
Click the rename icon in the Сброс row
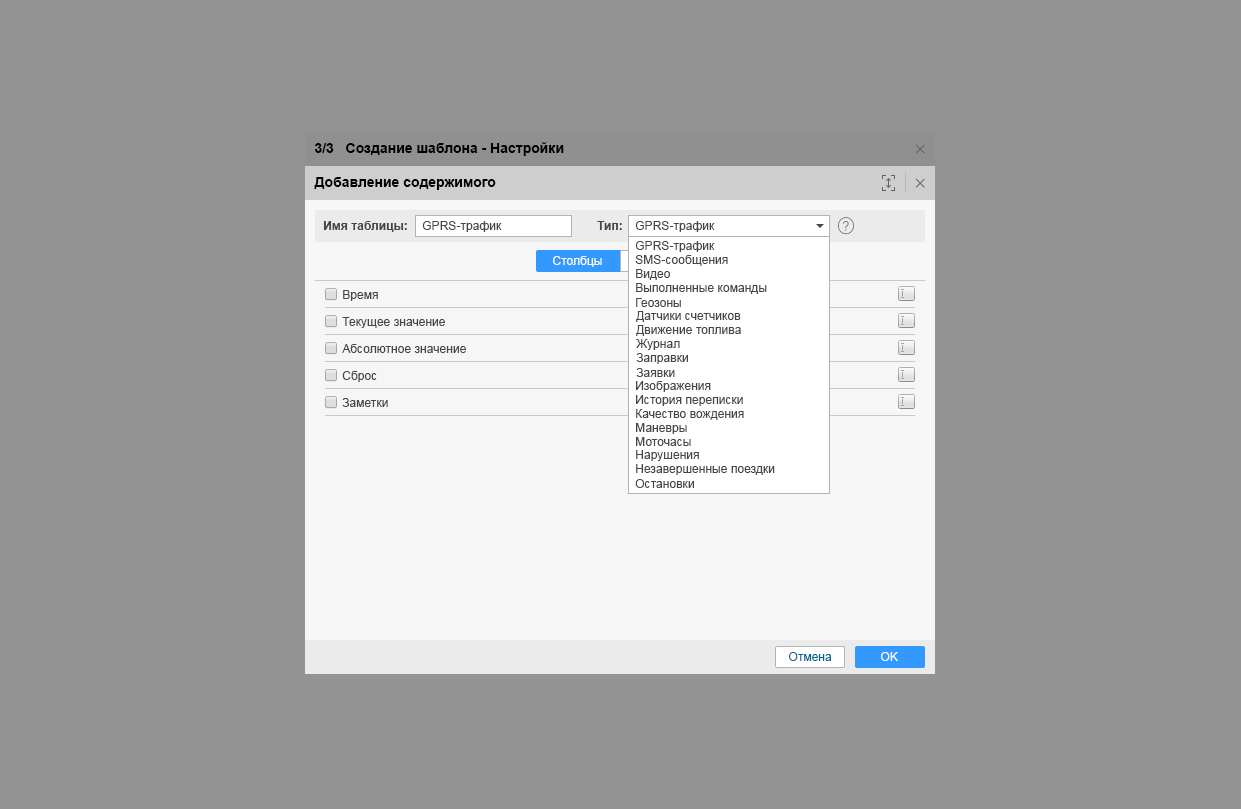pos(906,375)
